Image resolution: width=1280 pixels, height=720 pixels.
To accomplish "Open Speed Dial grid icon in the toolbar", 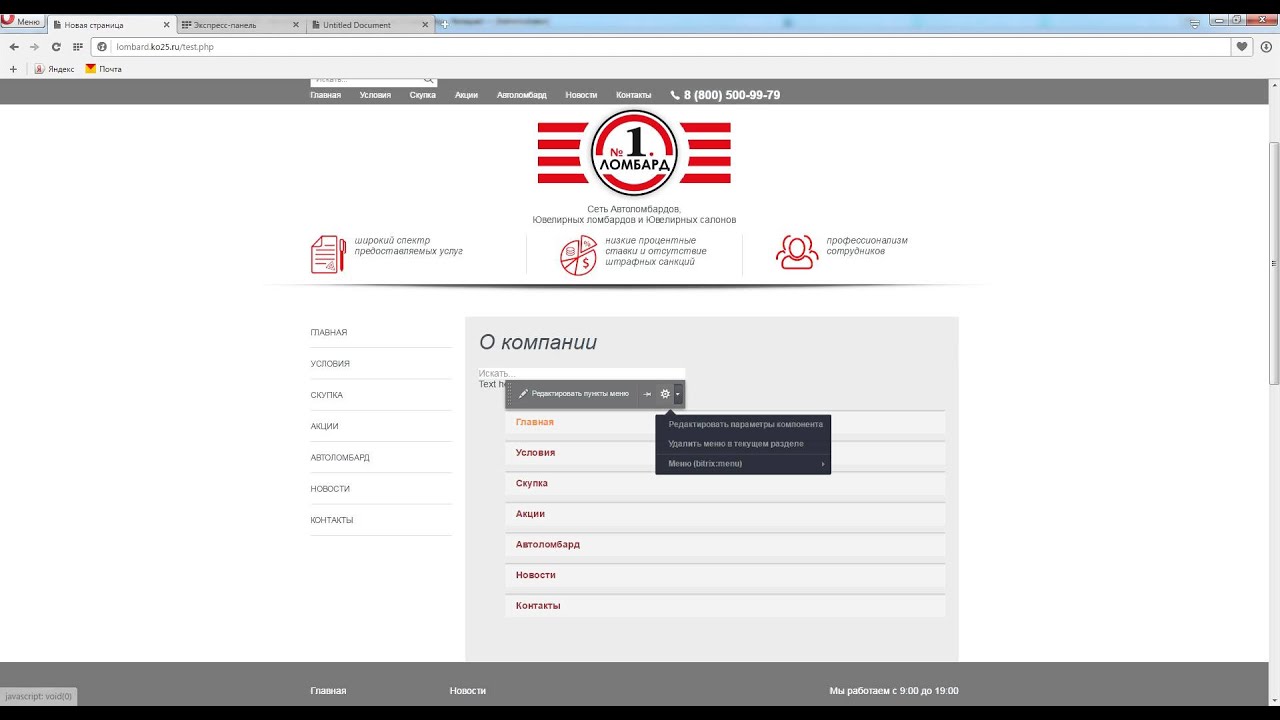I will [x=77, y=47].
